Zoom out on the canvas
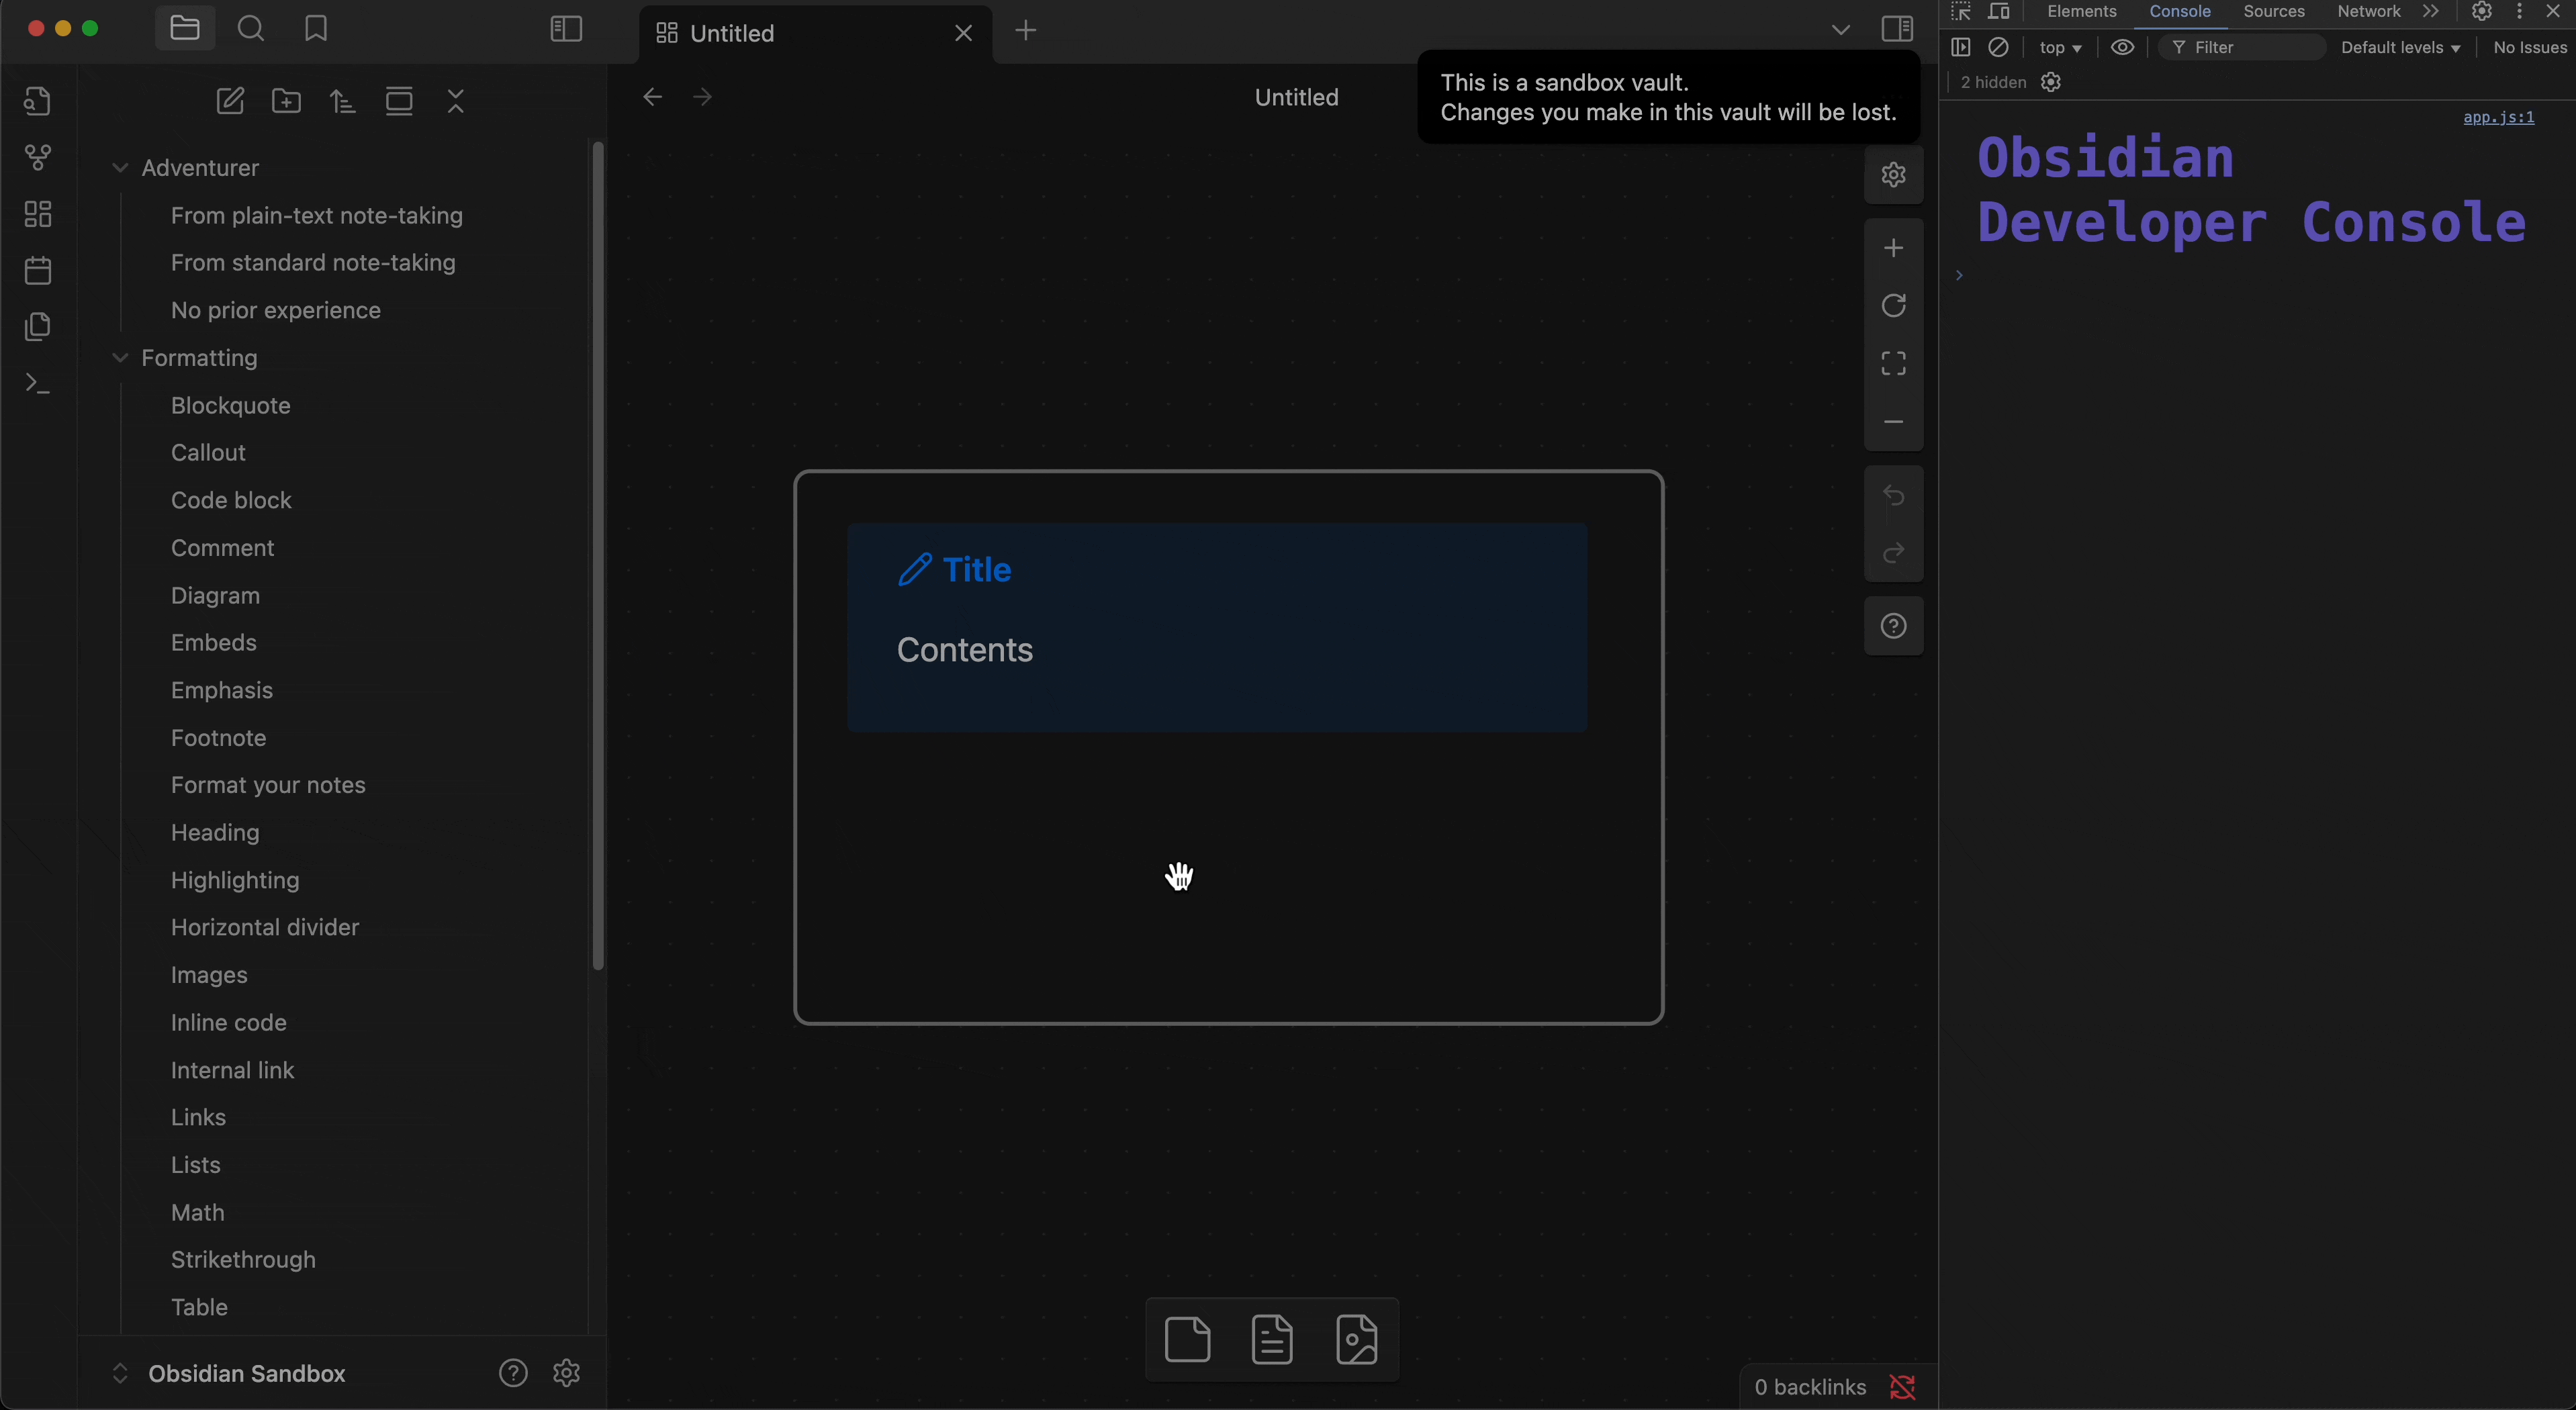2576x1410 pixels. [x=1894, y=422]
